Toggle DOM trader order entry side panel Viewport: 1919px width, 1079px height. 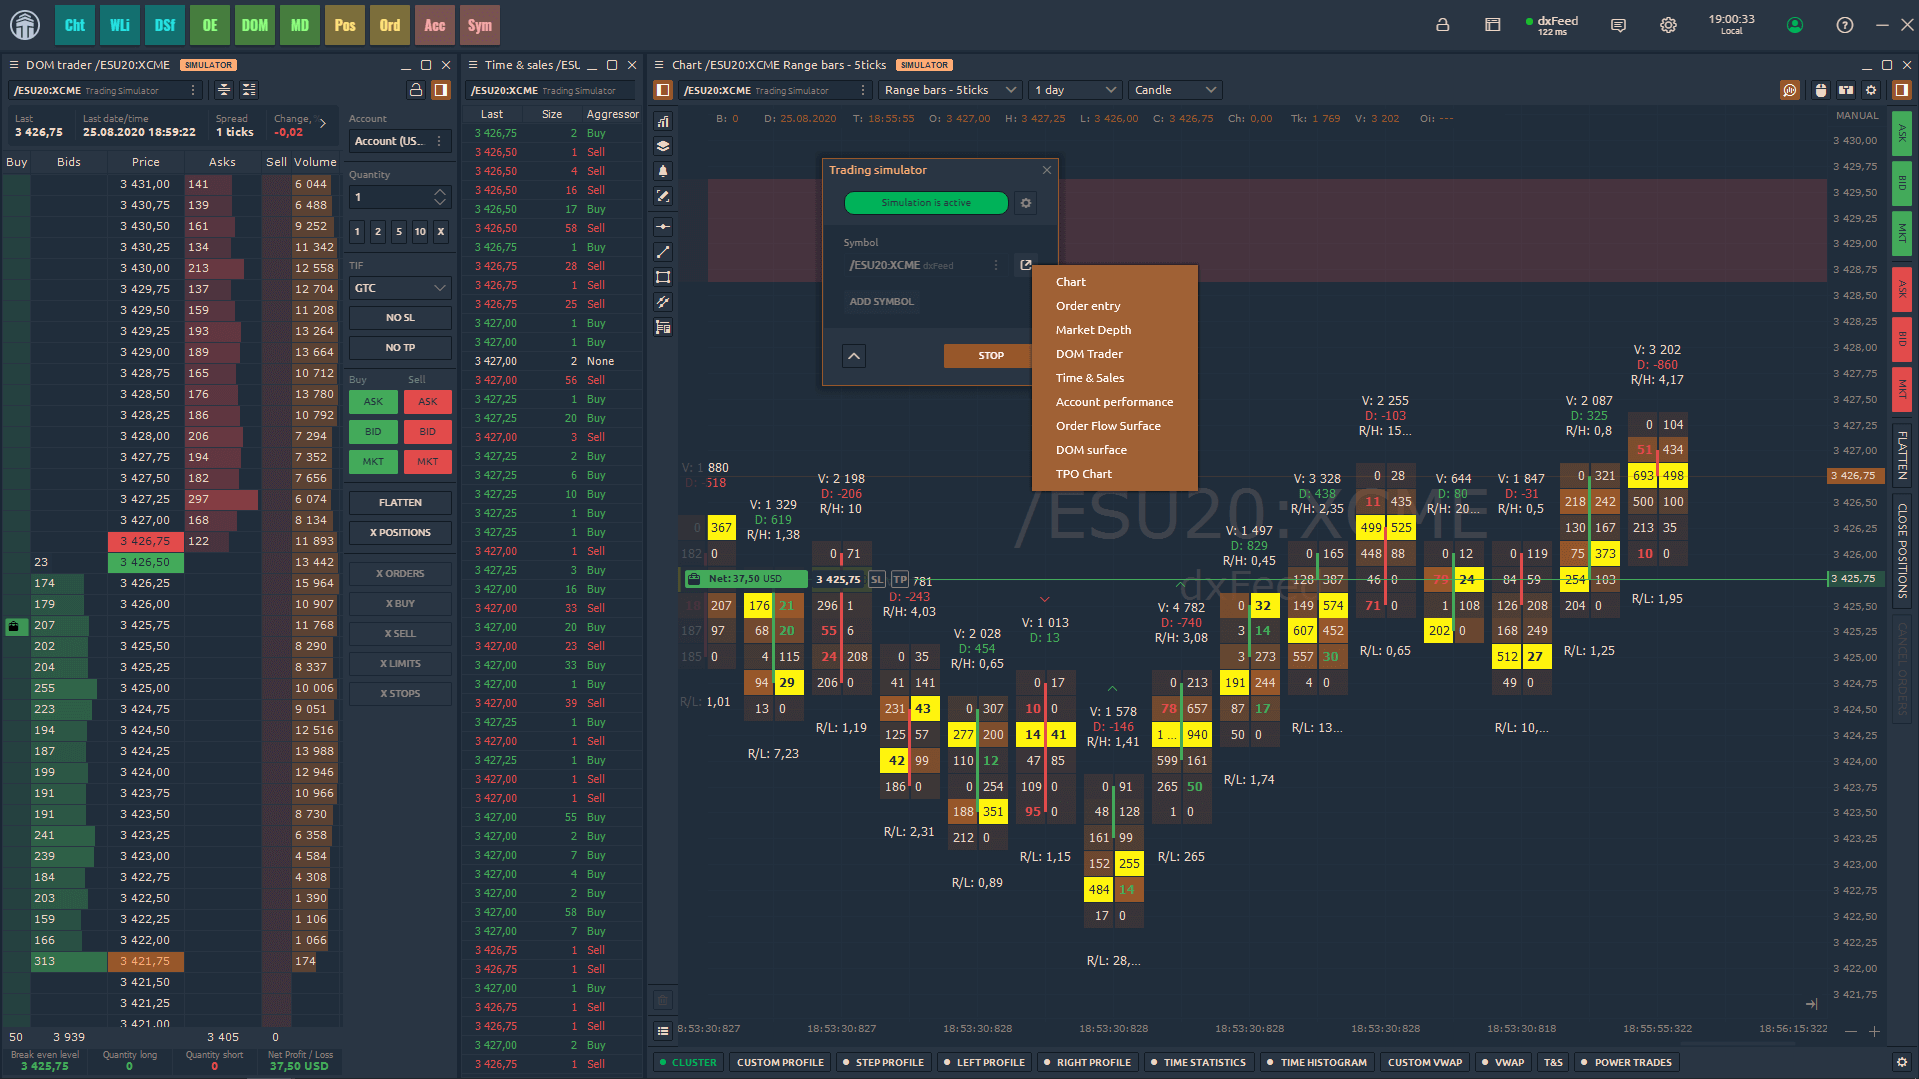441,90
